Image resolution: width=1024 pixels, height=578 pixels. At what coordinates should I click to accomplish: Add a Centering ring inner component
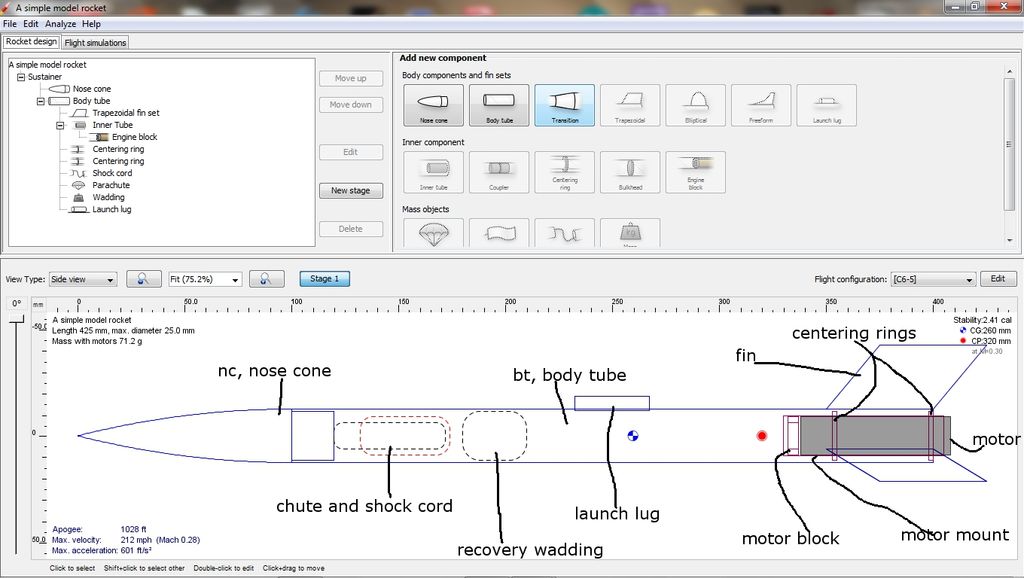(x=564, y=172)
